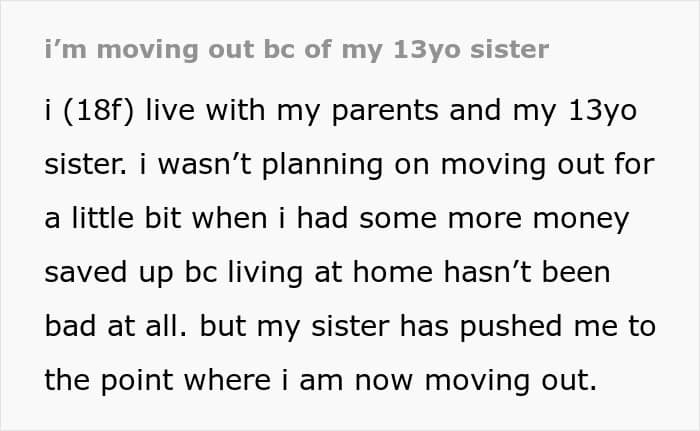Click the phrase "a little bit"
This screenshot has height=431, width=700.
click(x=112, y=218)
